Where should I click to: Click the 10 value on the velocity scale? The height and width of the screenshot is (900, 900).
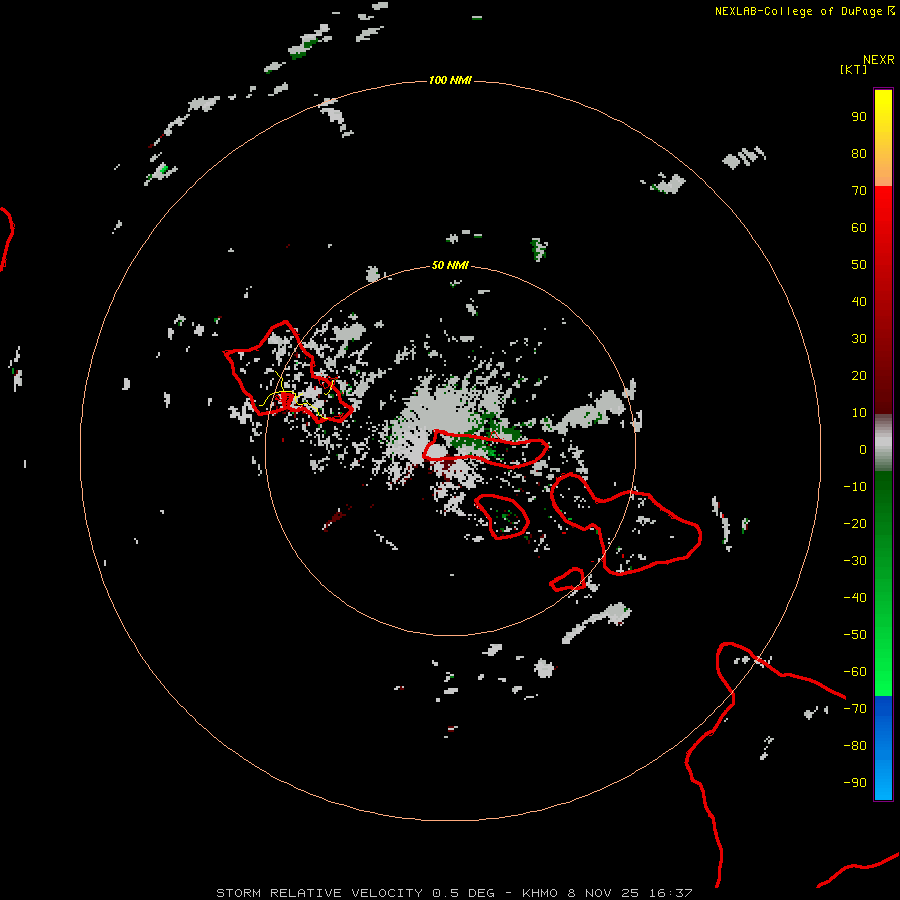click(859, 413)
